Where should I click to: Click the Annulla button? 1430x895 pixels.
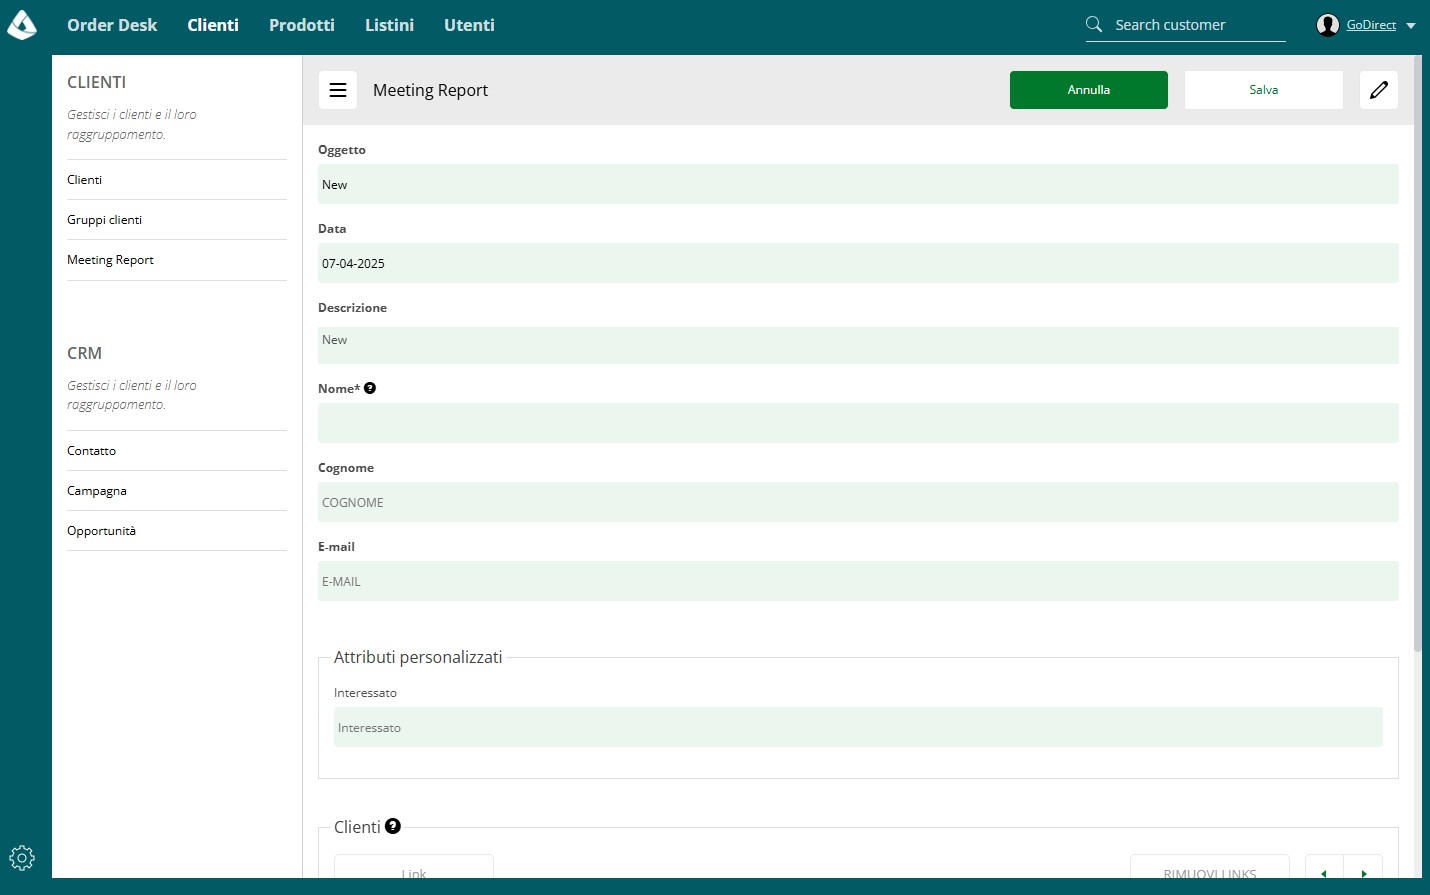pyautogui.click(x=1089, y=90)
